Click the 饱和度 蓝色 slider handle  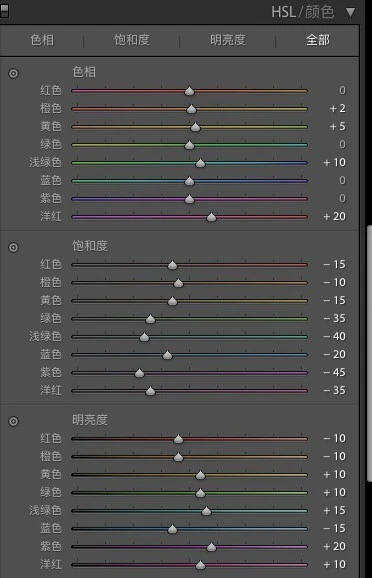coord(167,355)
